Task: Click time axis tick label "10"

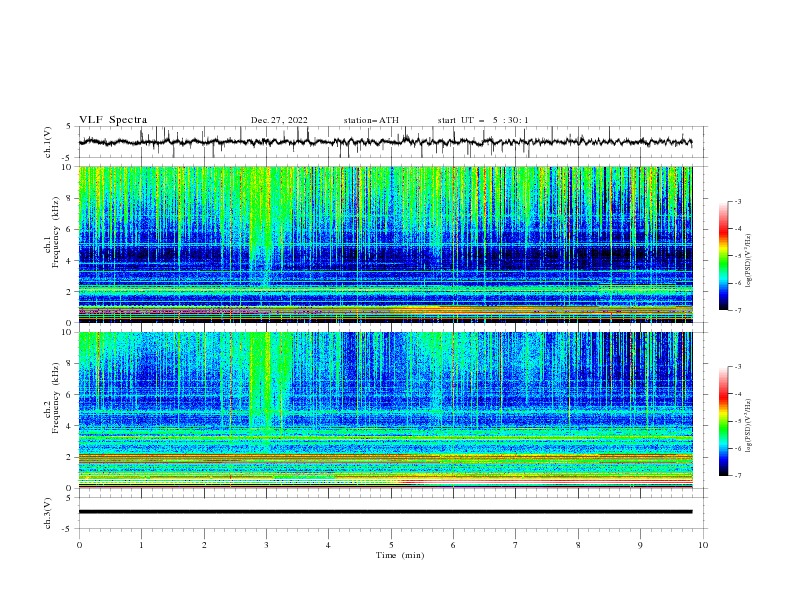Action: [703, 545]
